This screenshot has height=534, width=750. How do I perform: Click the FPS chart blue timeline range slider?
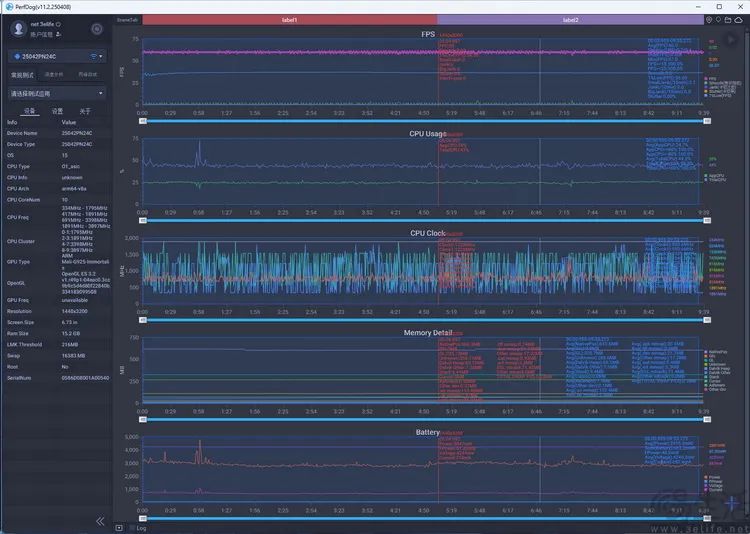tap(424, 121)
